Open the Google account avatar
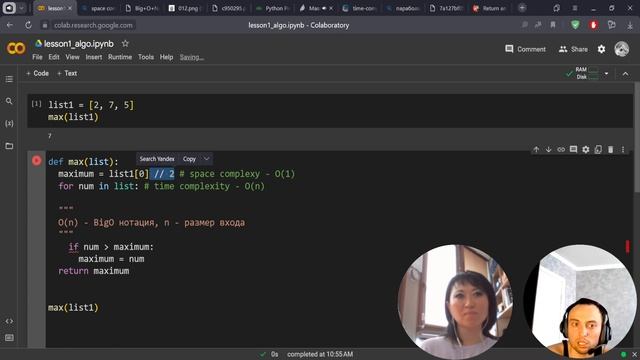The image size is (640, 360). coord(622,49)
